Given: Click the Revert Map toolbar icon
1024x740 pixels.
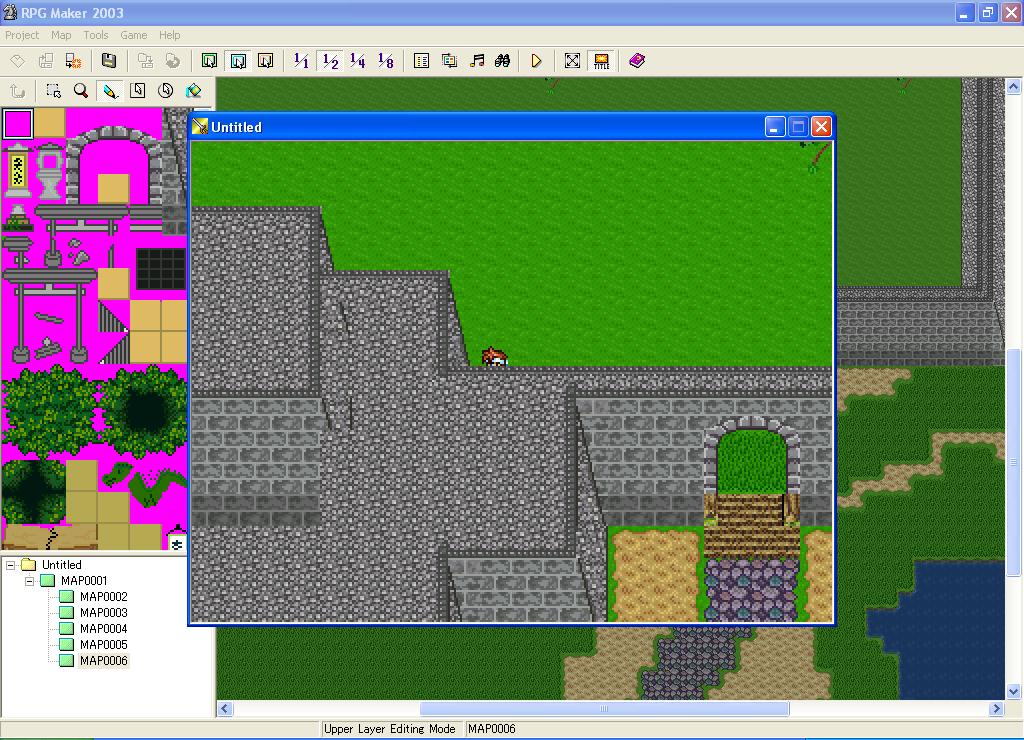Looking at the screenshot, I should point(172,61).
